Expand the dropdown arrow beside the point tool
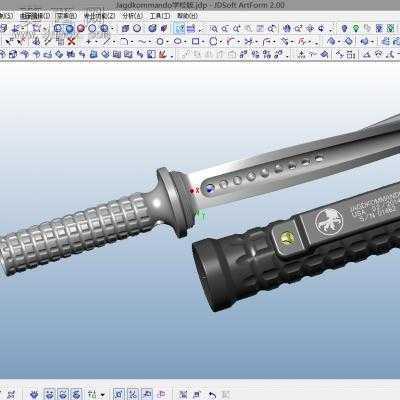 tap(96, 42)
